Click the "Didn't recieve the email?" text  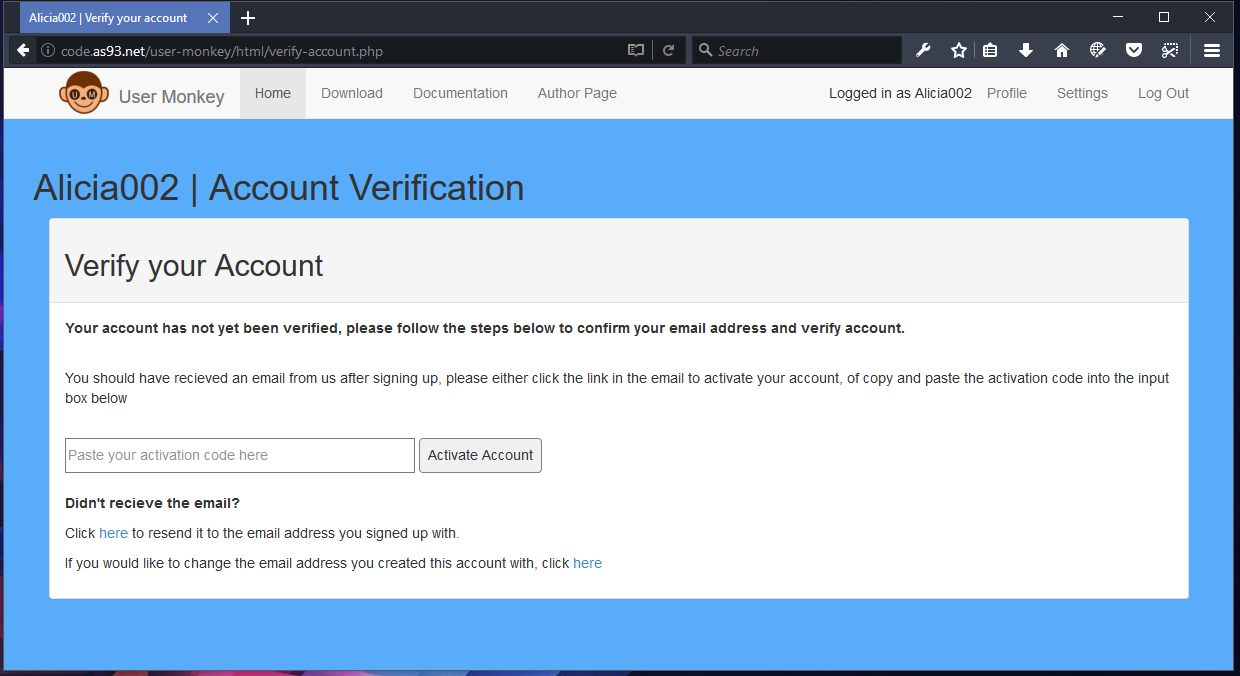152,503
